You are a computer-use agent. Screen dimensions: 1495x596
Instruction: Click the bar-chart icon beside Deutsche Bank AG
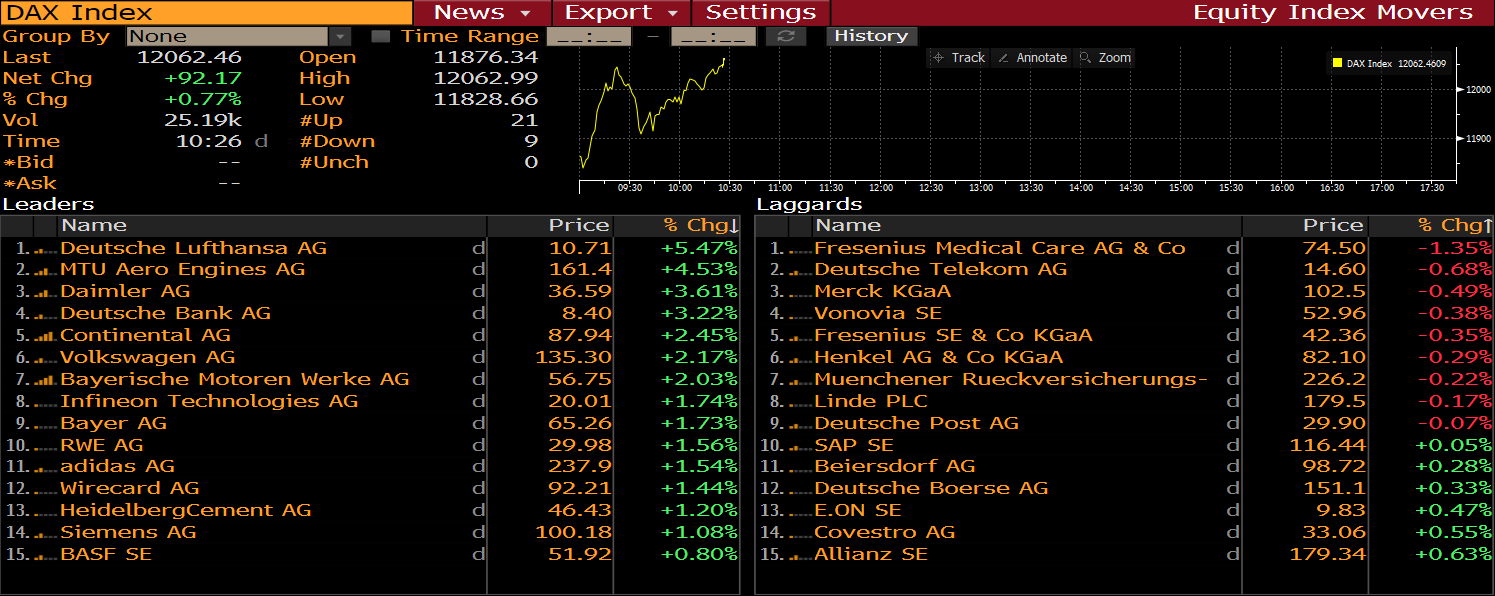tap(45, 315)
